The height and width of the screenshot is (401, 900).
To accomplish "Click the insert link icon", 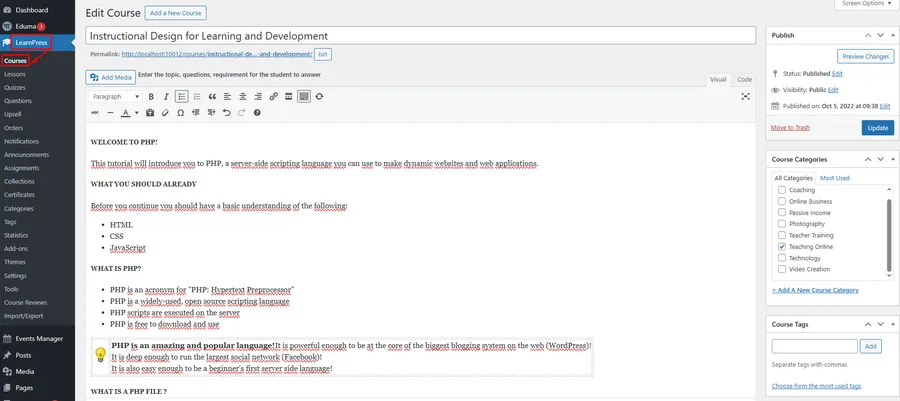I will (x=274, y=97).
